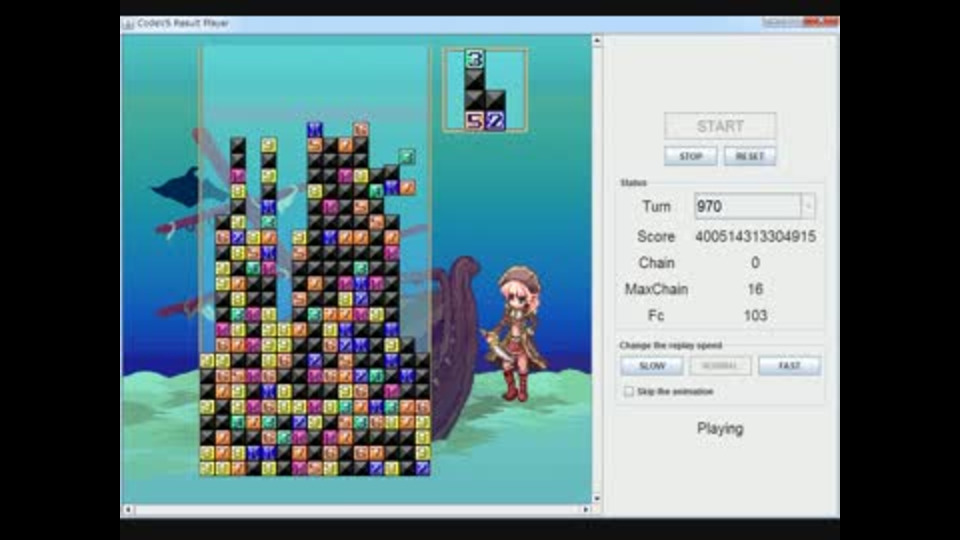The height and width of the screenshot is (540, 960).
Task: Set replay speed to NORMAL
Action: [720, 366]
